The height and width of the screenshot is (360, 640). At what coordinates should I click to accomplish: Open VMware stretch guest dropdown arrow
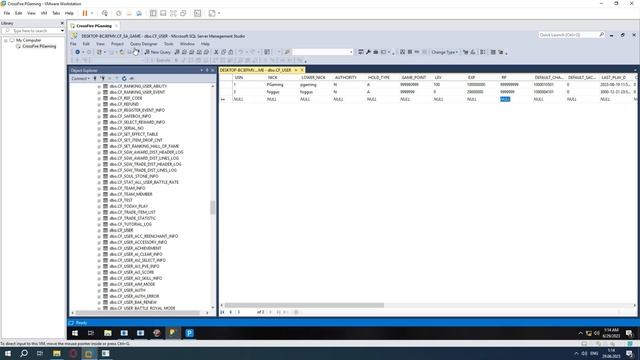pyautogui.click(x=219, y=13)
